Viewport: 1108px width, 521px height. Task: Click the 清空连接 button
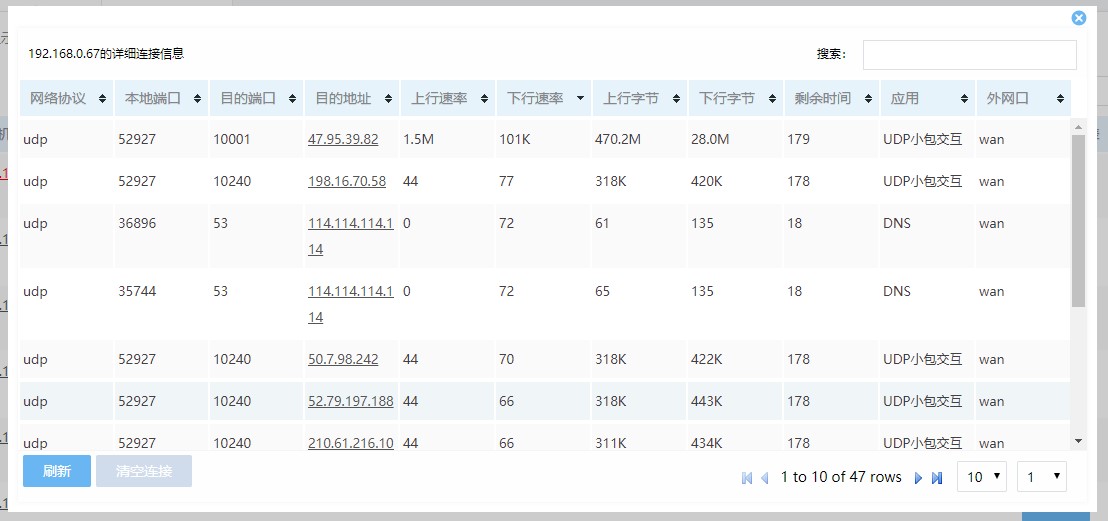(144, 472)
